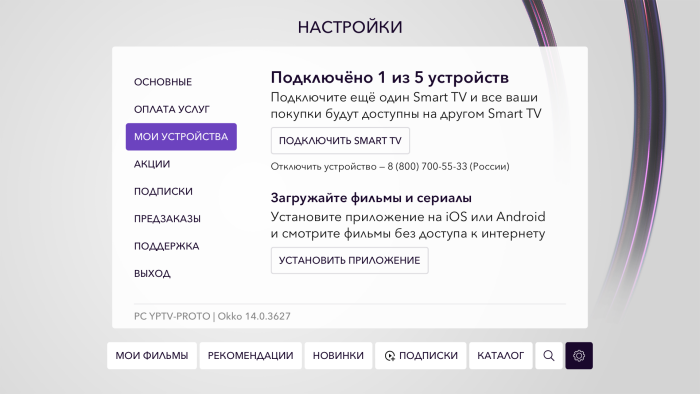Screen dimensions: 700x394
Task: Click the settings gear icon
Action: click(x=579, y=356)
